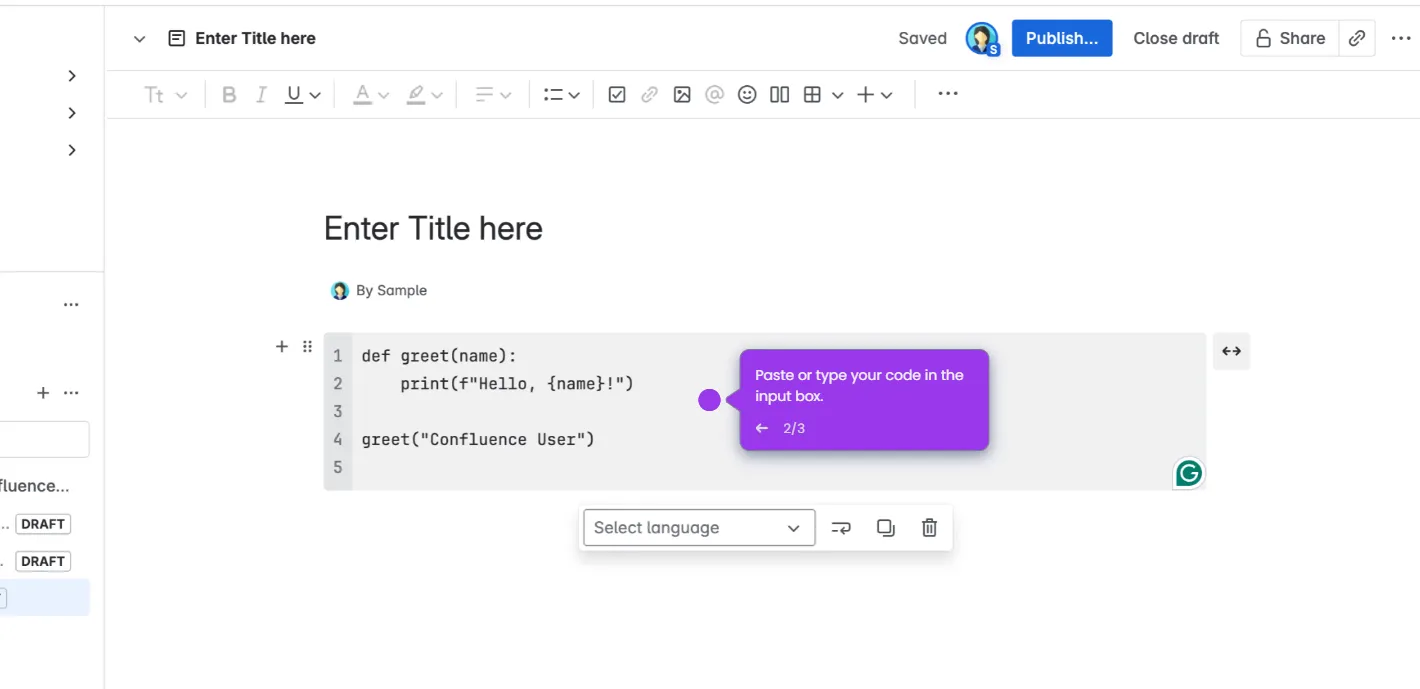Viewport: 1420px width, 689px height.
Task: Insert a table from the toolbar
Action: 812,95
